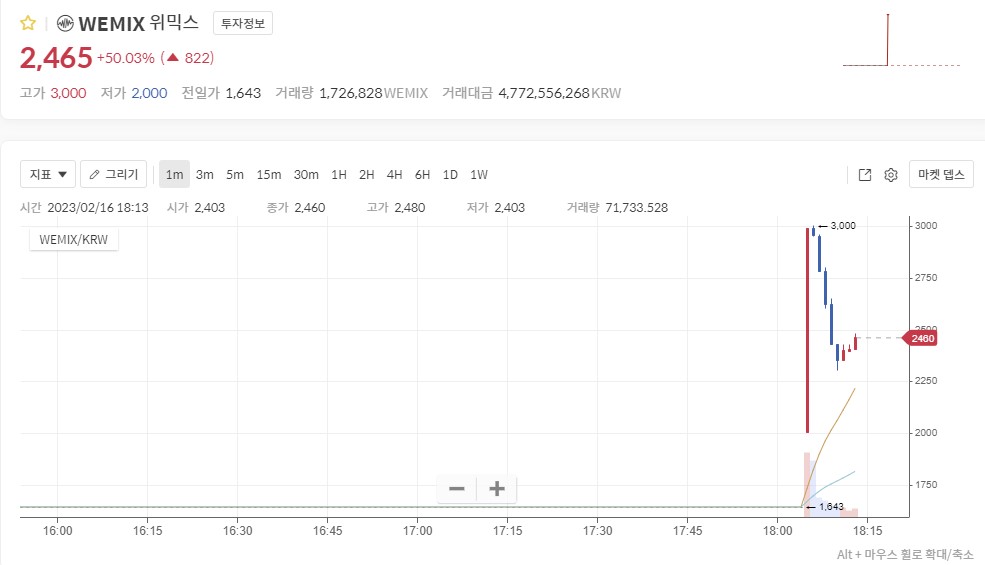Switch to the 5m chart interval
Viewport: 985px width, 565px height.
pos(235,175)
